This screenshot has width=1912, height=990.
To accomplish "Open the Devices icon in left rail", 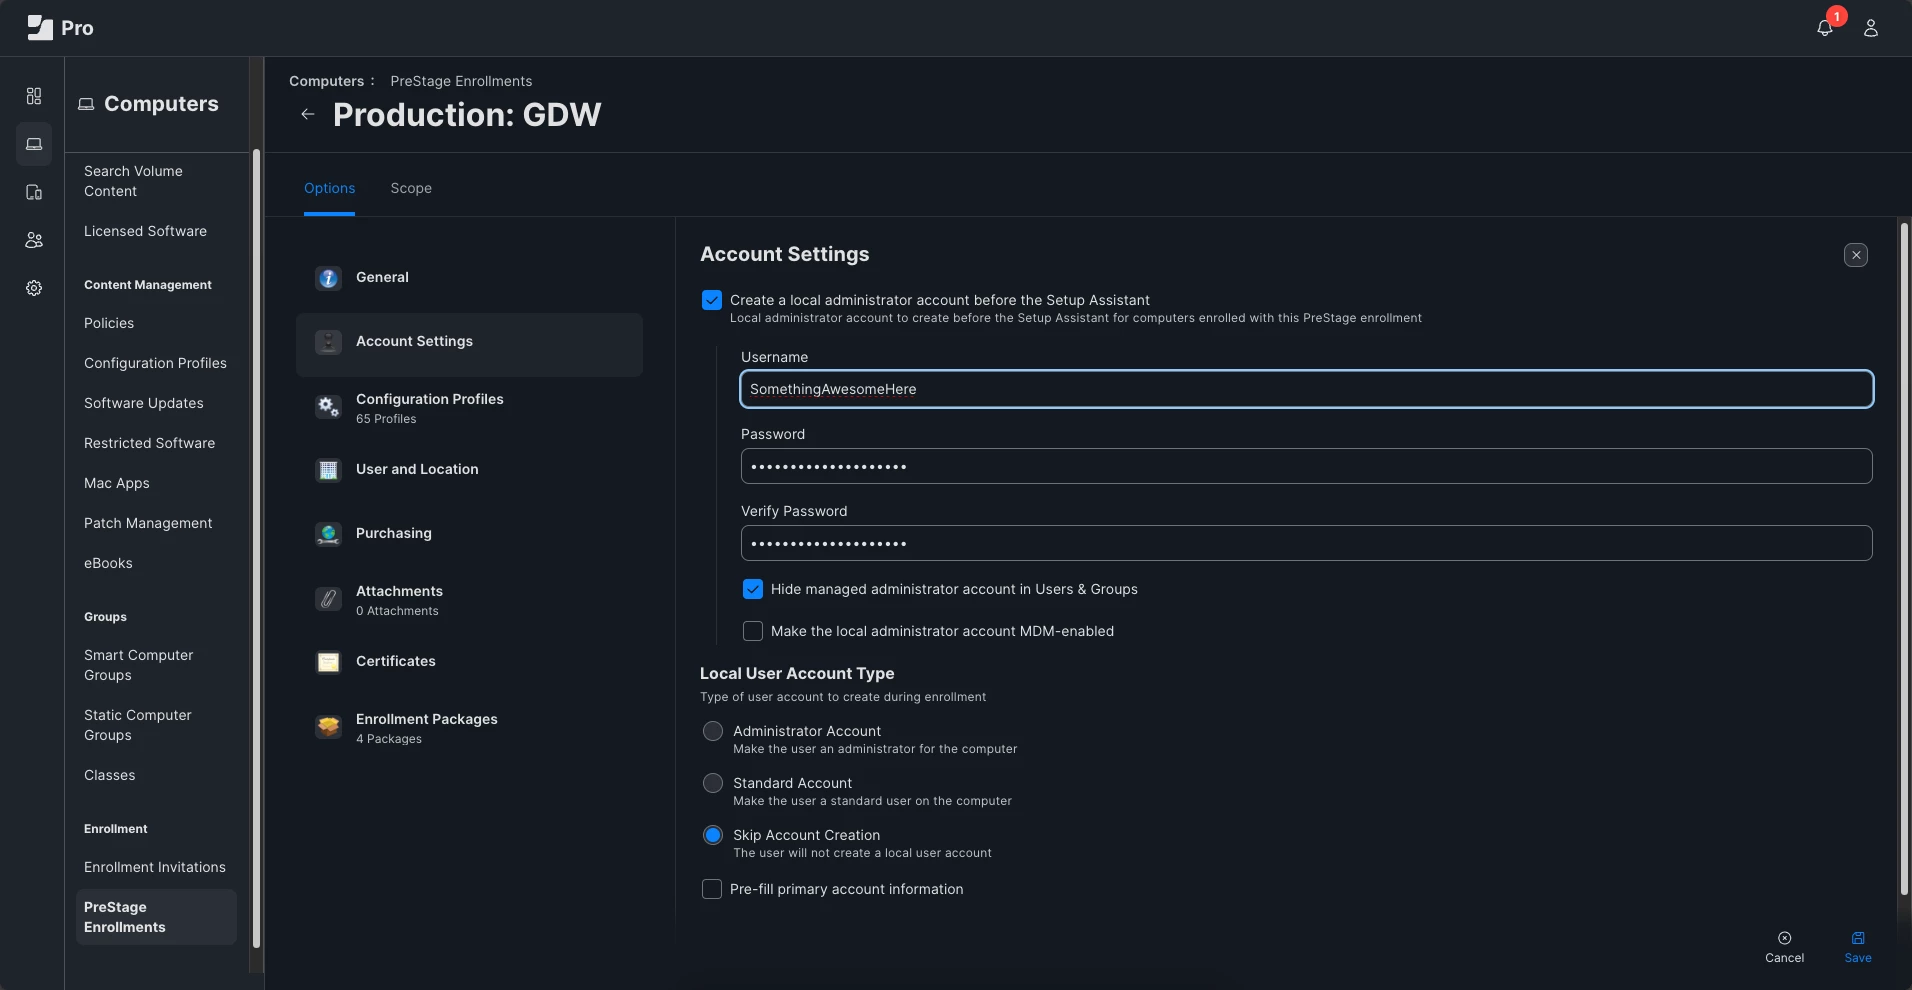I will [34, 192].
